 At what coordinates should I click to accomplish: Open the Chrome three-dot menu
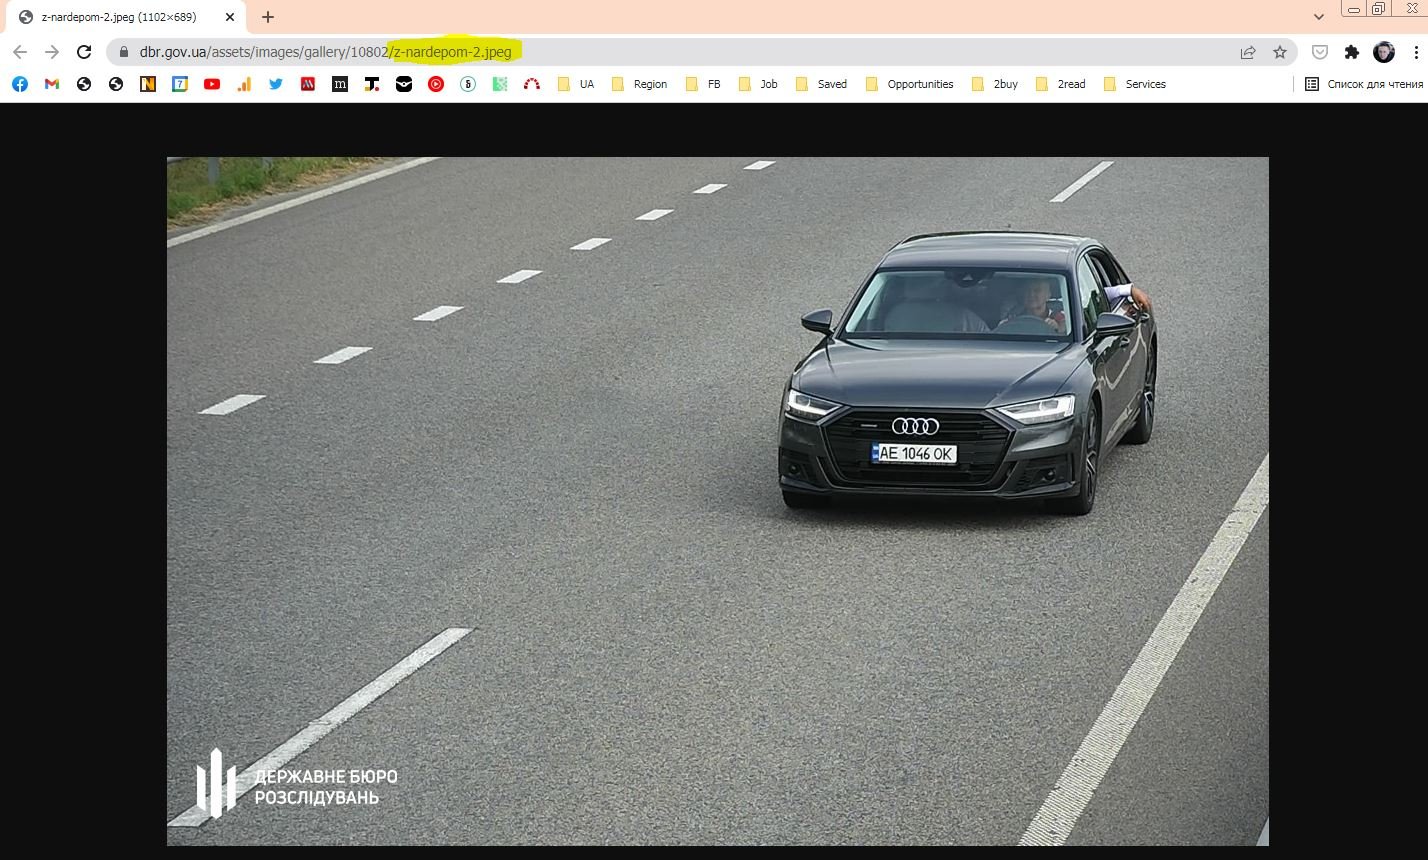pos(1415,52)
